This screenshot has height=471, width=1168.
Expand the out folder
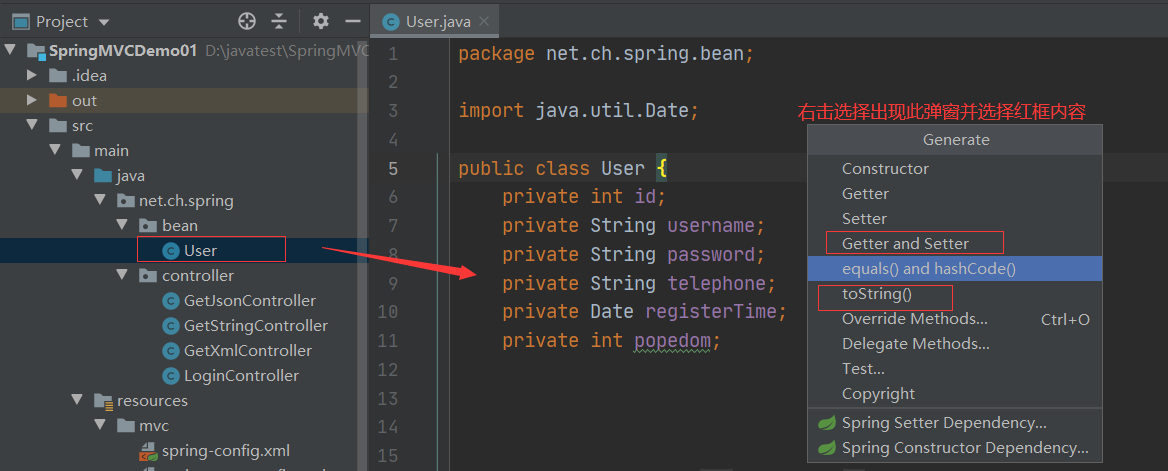tap(31, 101)
